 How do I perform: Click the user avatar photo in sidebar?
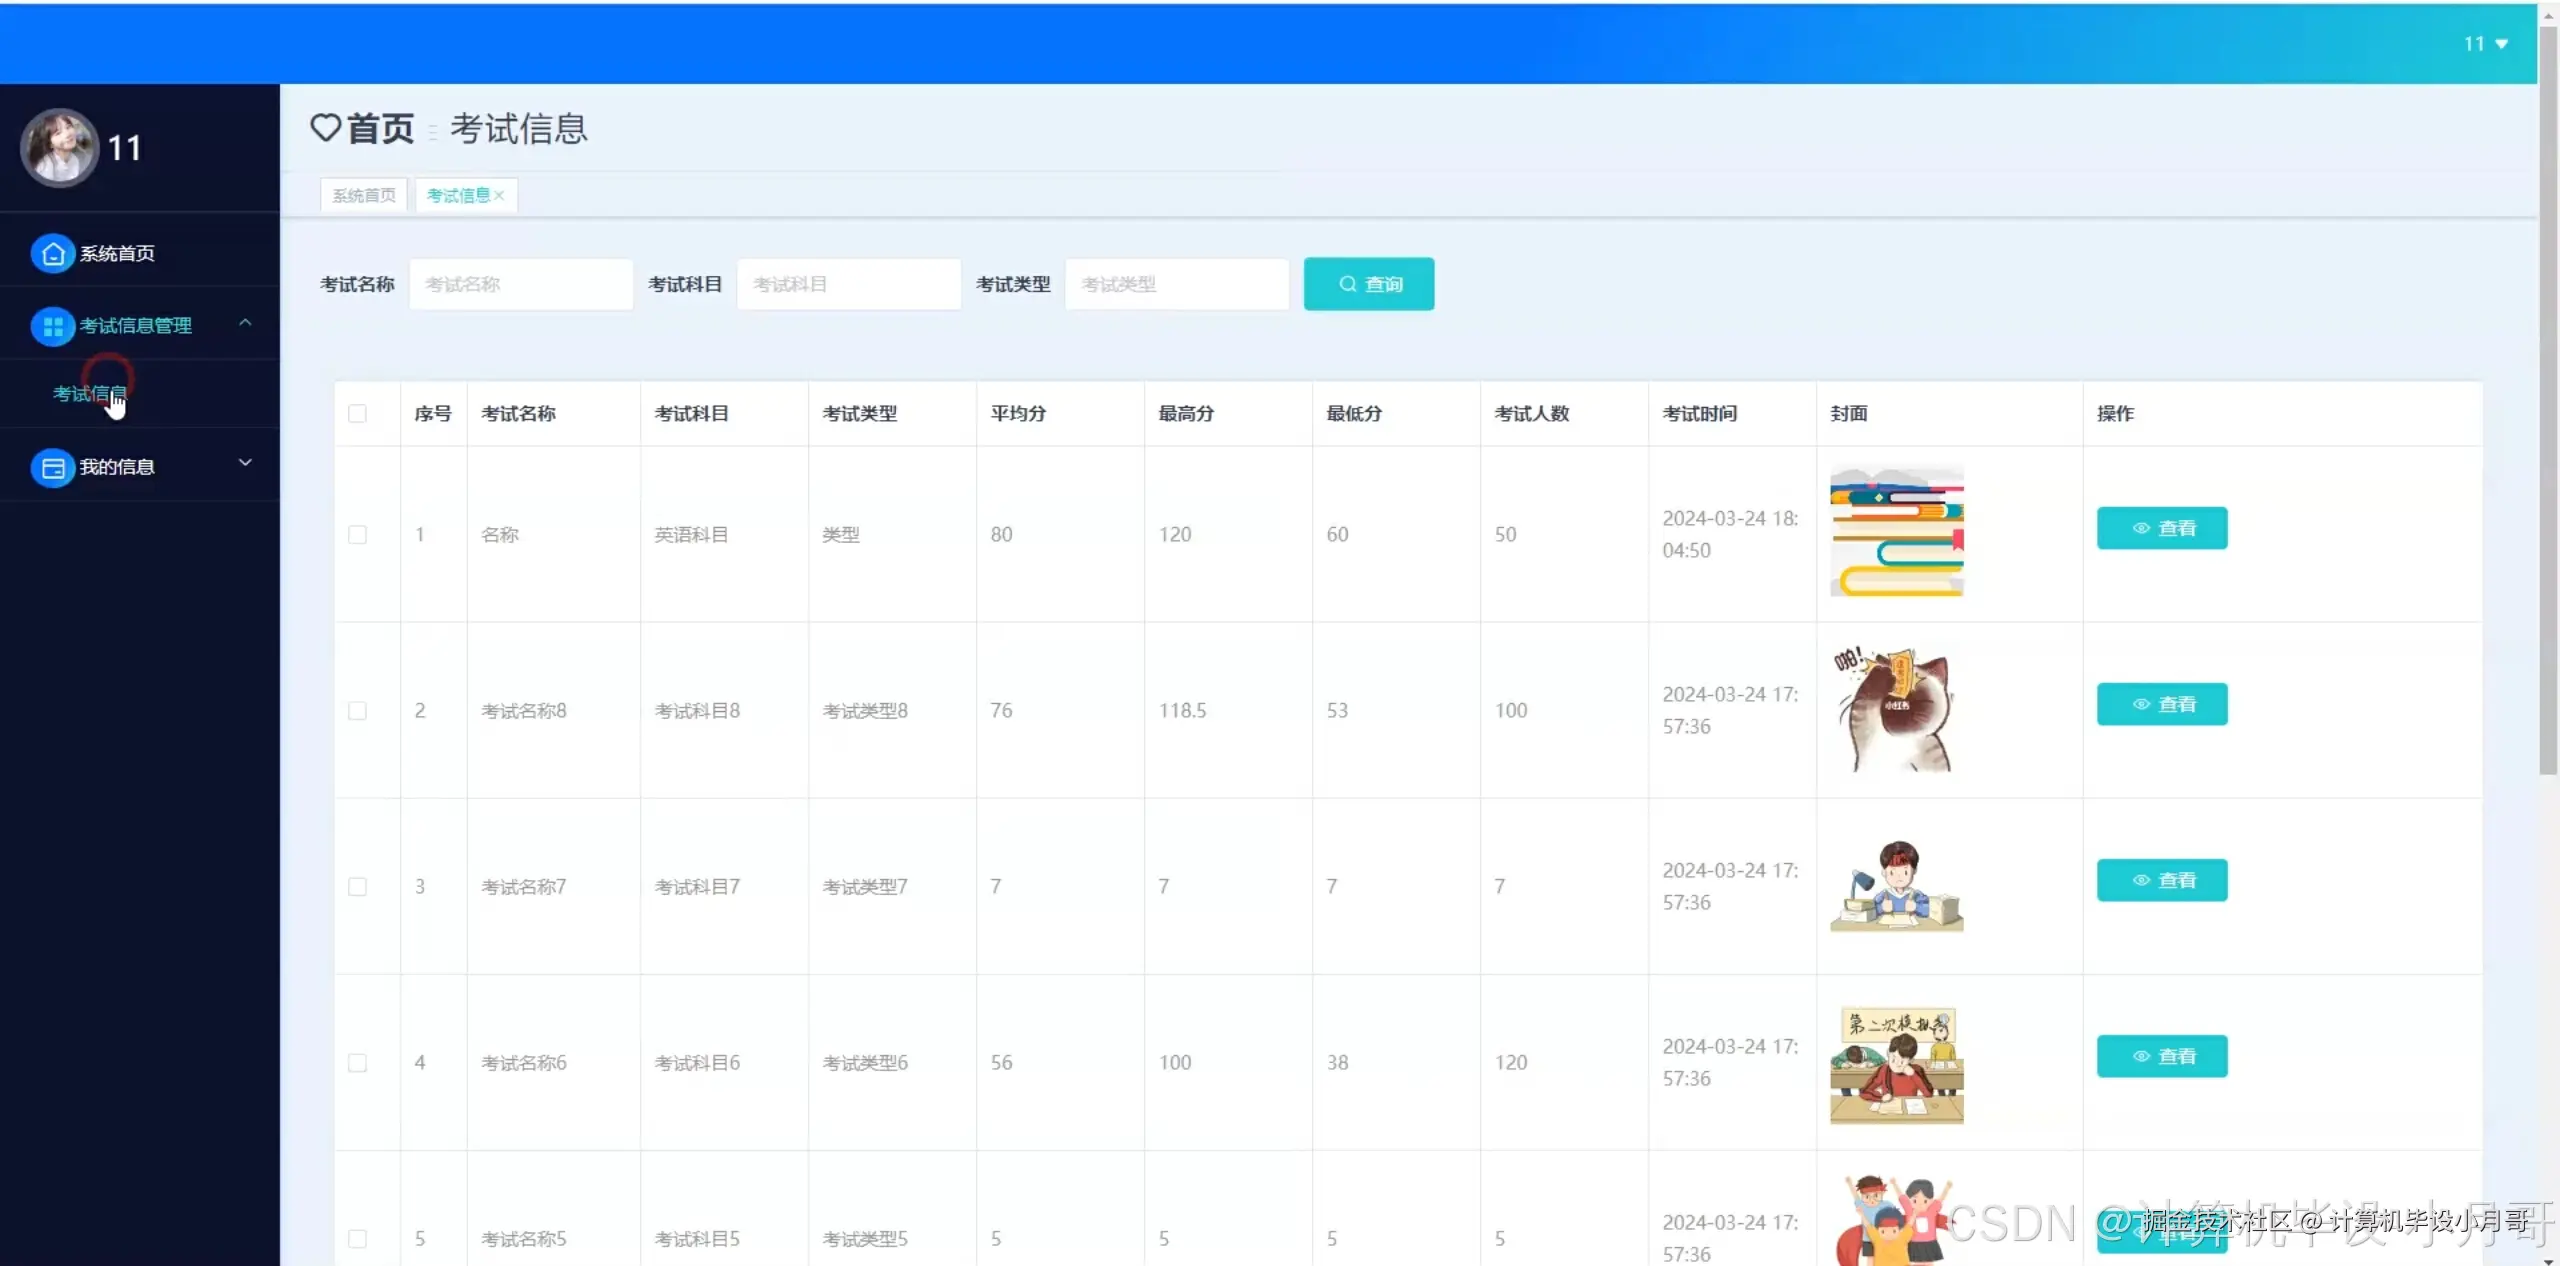point(60,148)
